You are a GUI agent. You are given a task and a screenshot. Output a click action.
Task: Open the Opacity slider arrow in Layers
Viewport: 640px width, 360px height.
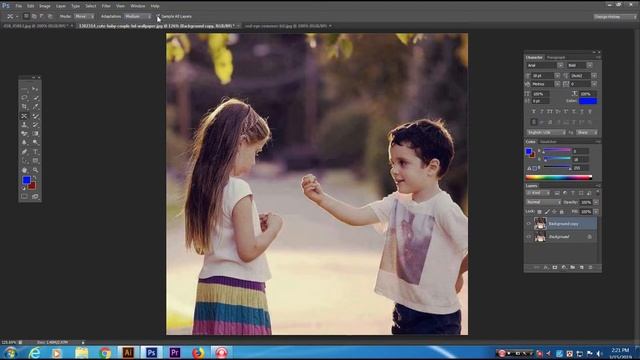pyautogui.click(x=596, y=202)
